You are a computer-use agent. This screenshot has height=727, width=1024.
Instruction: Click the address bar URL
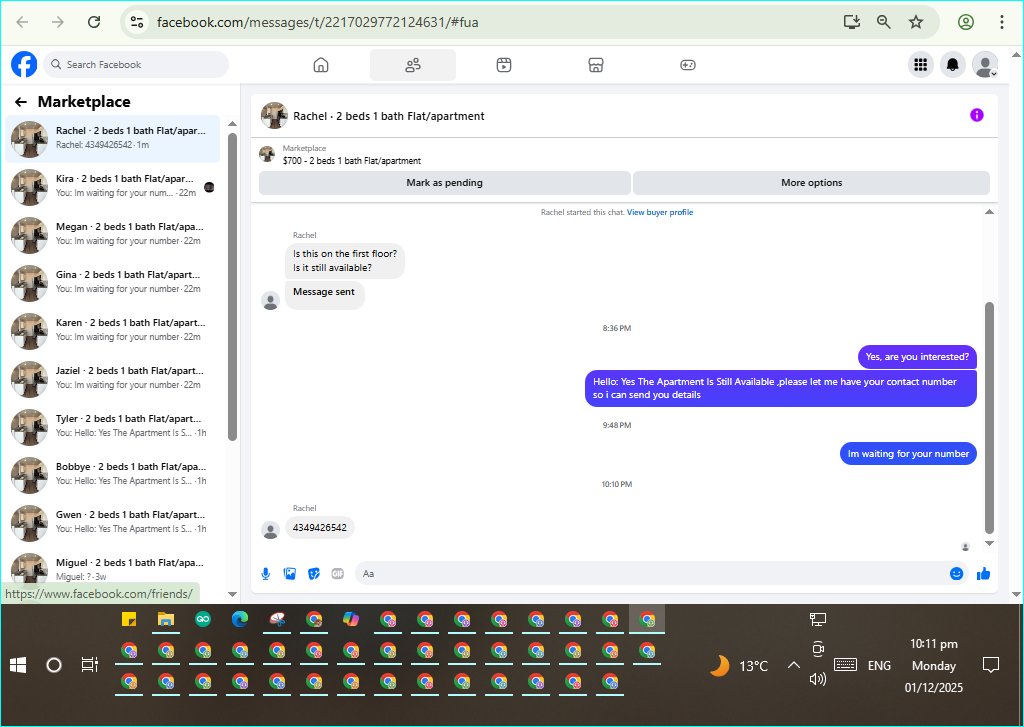(317, 22)
